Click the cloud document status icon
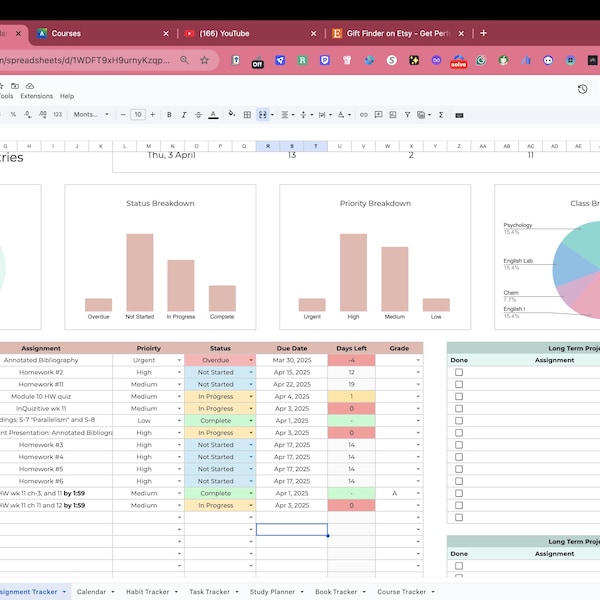 point(30,86)
